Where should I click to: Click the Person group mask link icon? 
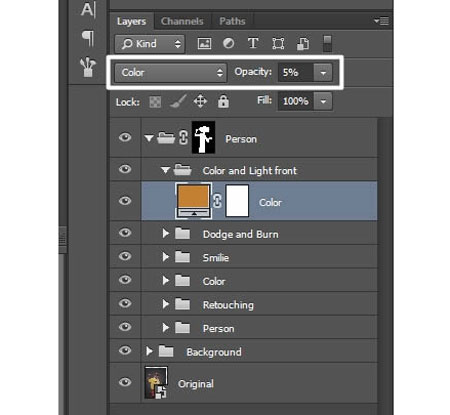[183, 138]
